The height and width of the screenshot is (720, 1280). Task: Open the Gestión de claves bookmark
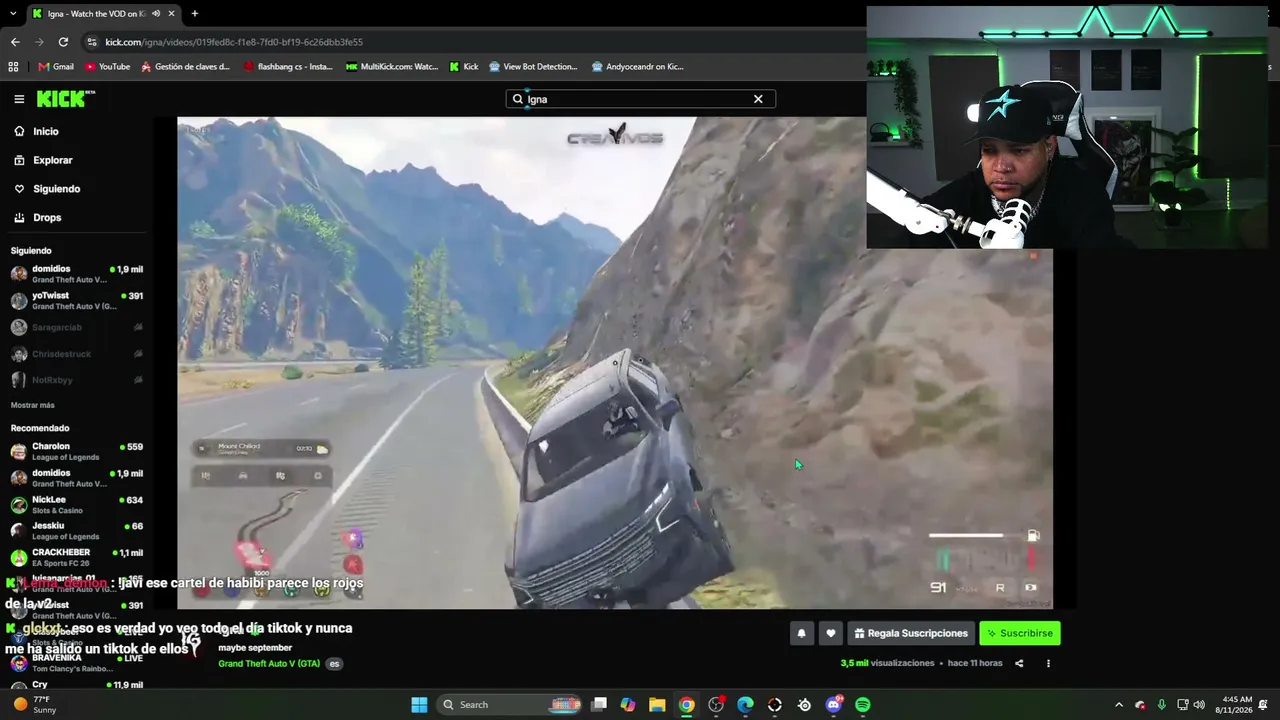coord(186,67)
